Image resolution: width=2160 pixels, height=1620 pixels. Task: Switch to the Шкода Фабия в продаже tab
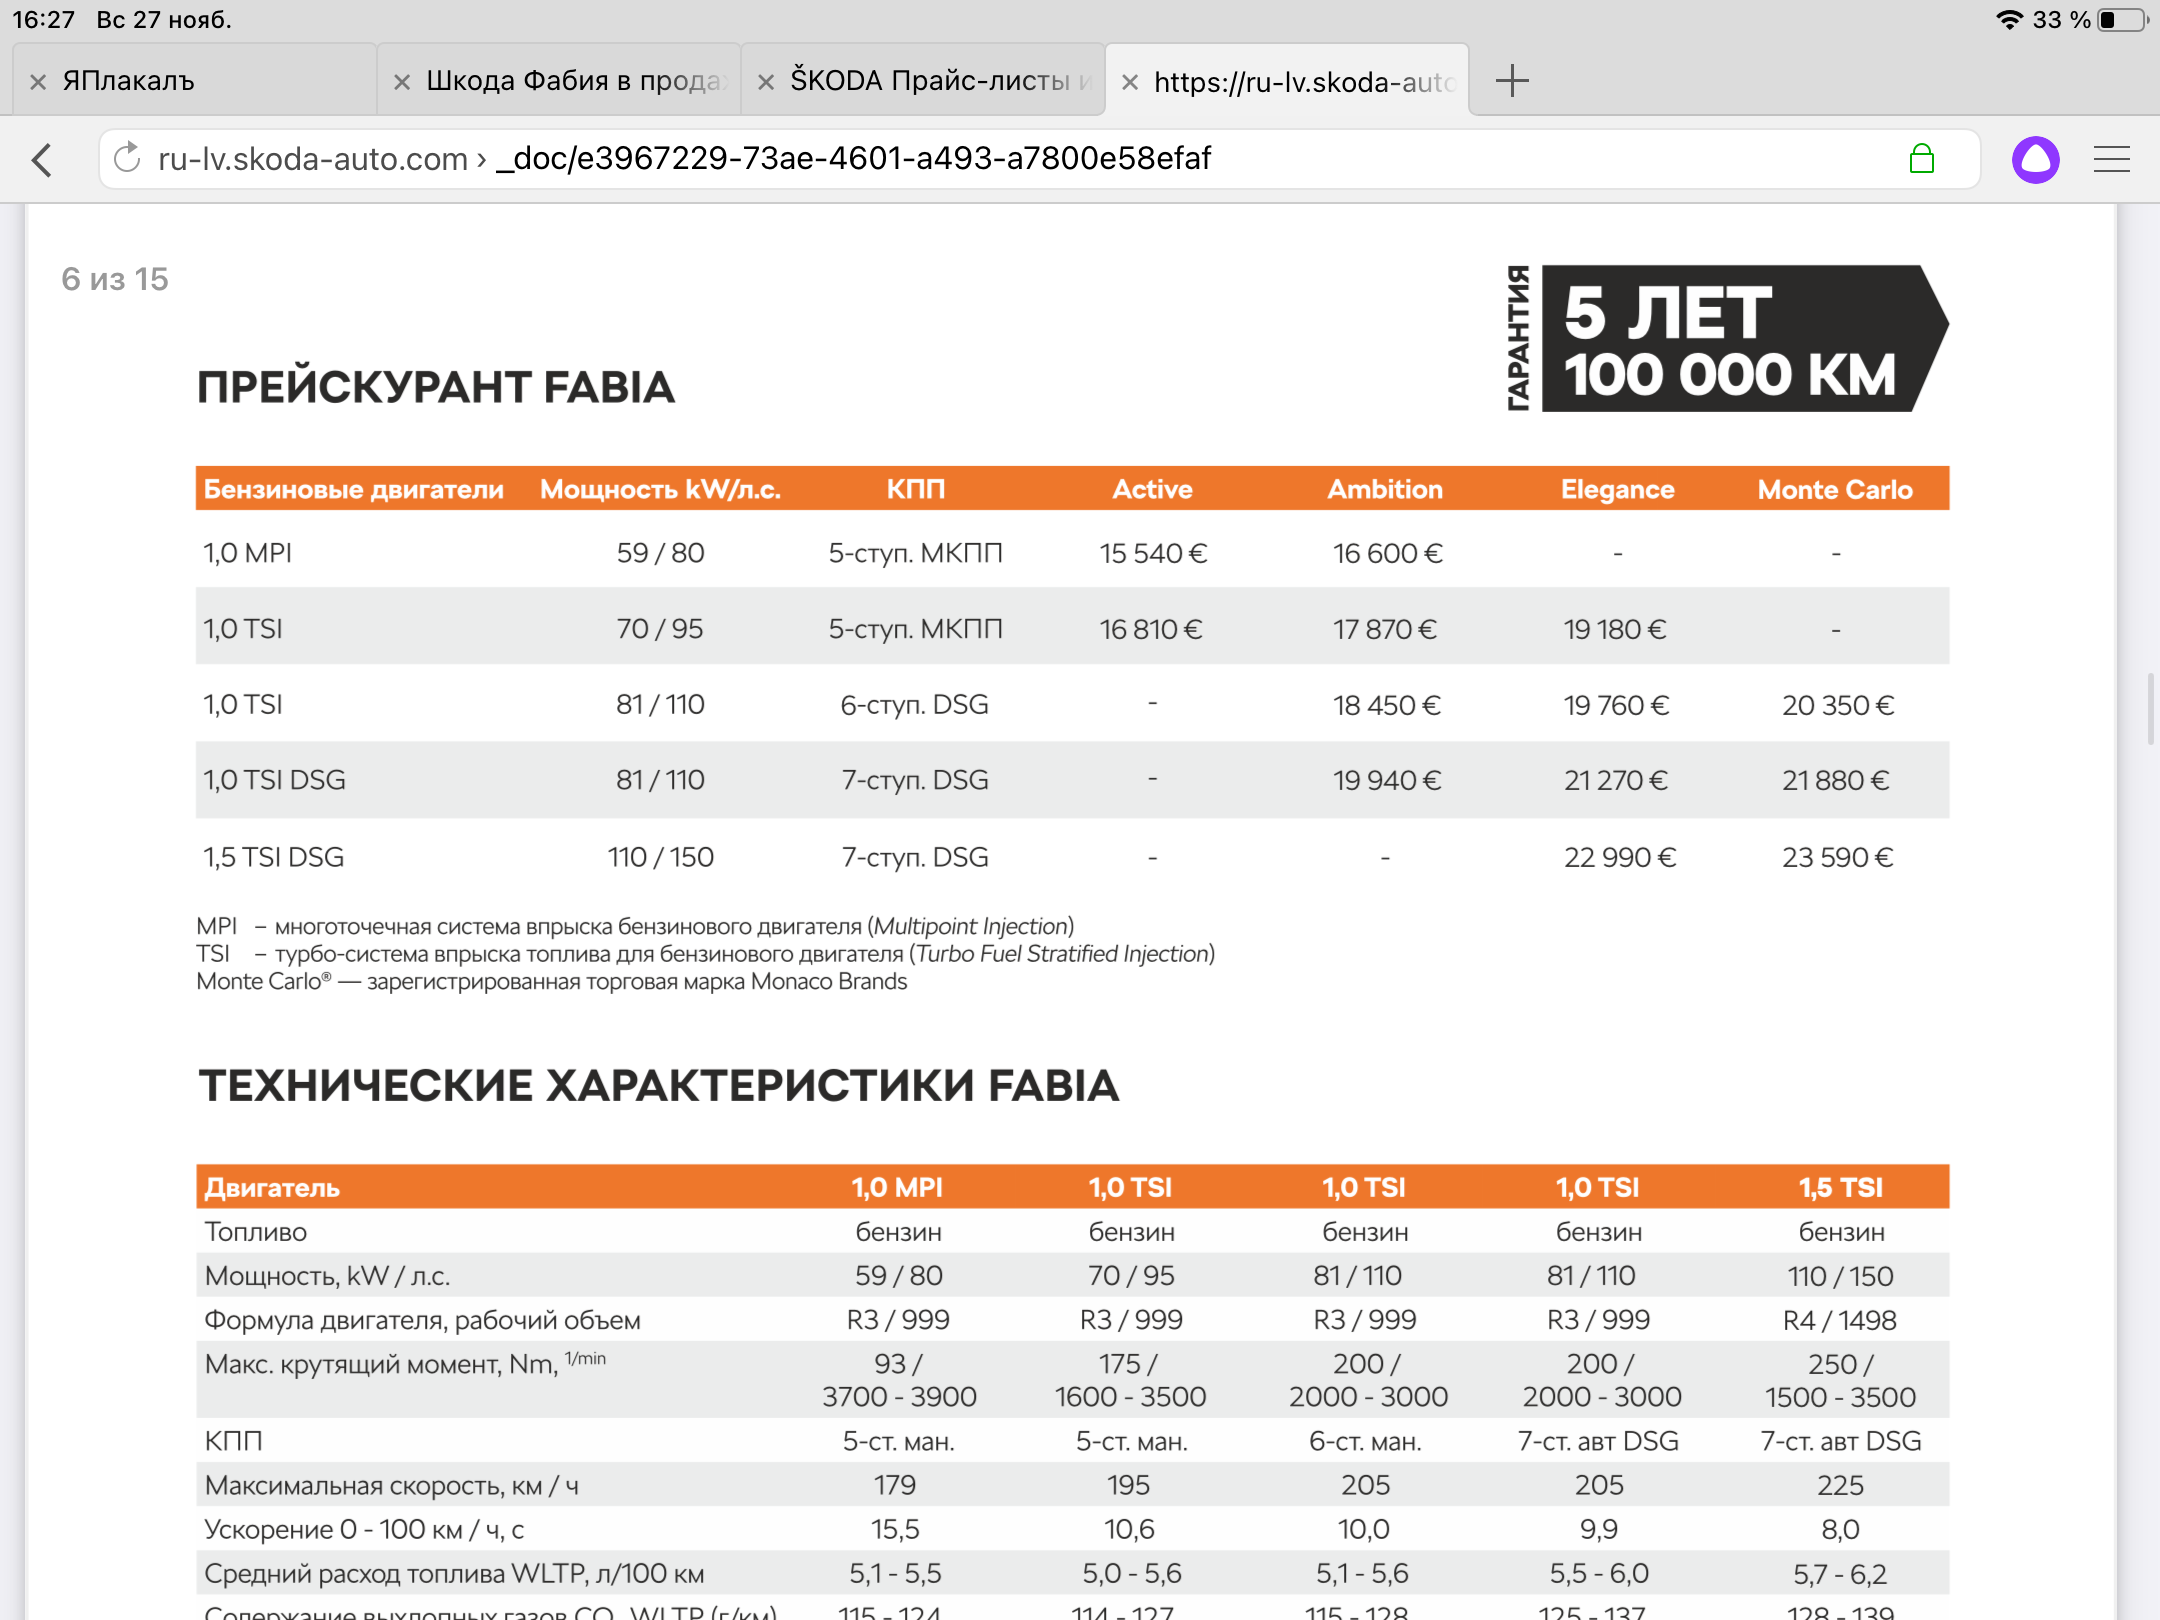[x=559, y=80]
